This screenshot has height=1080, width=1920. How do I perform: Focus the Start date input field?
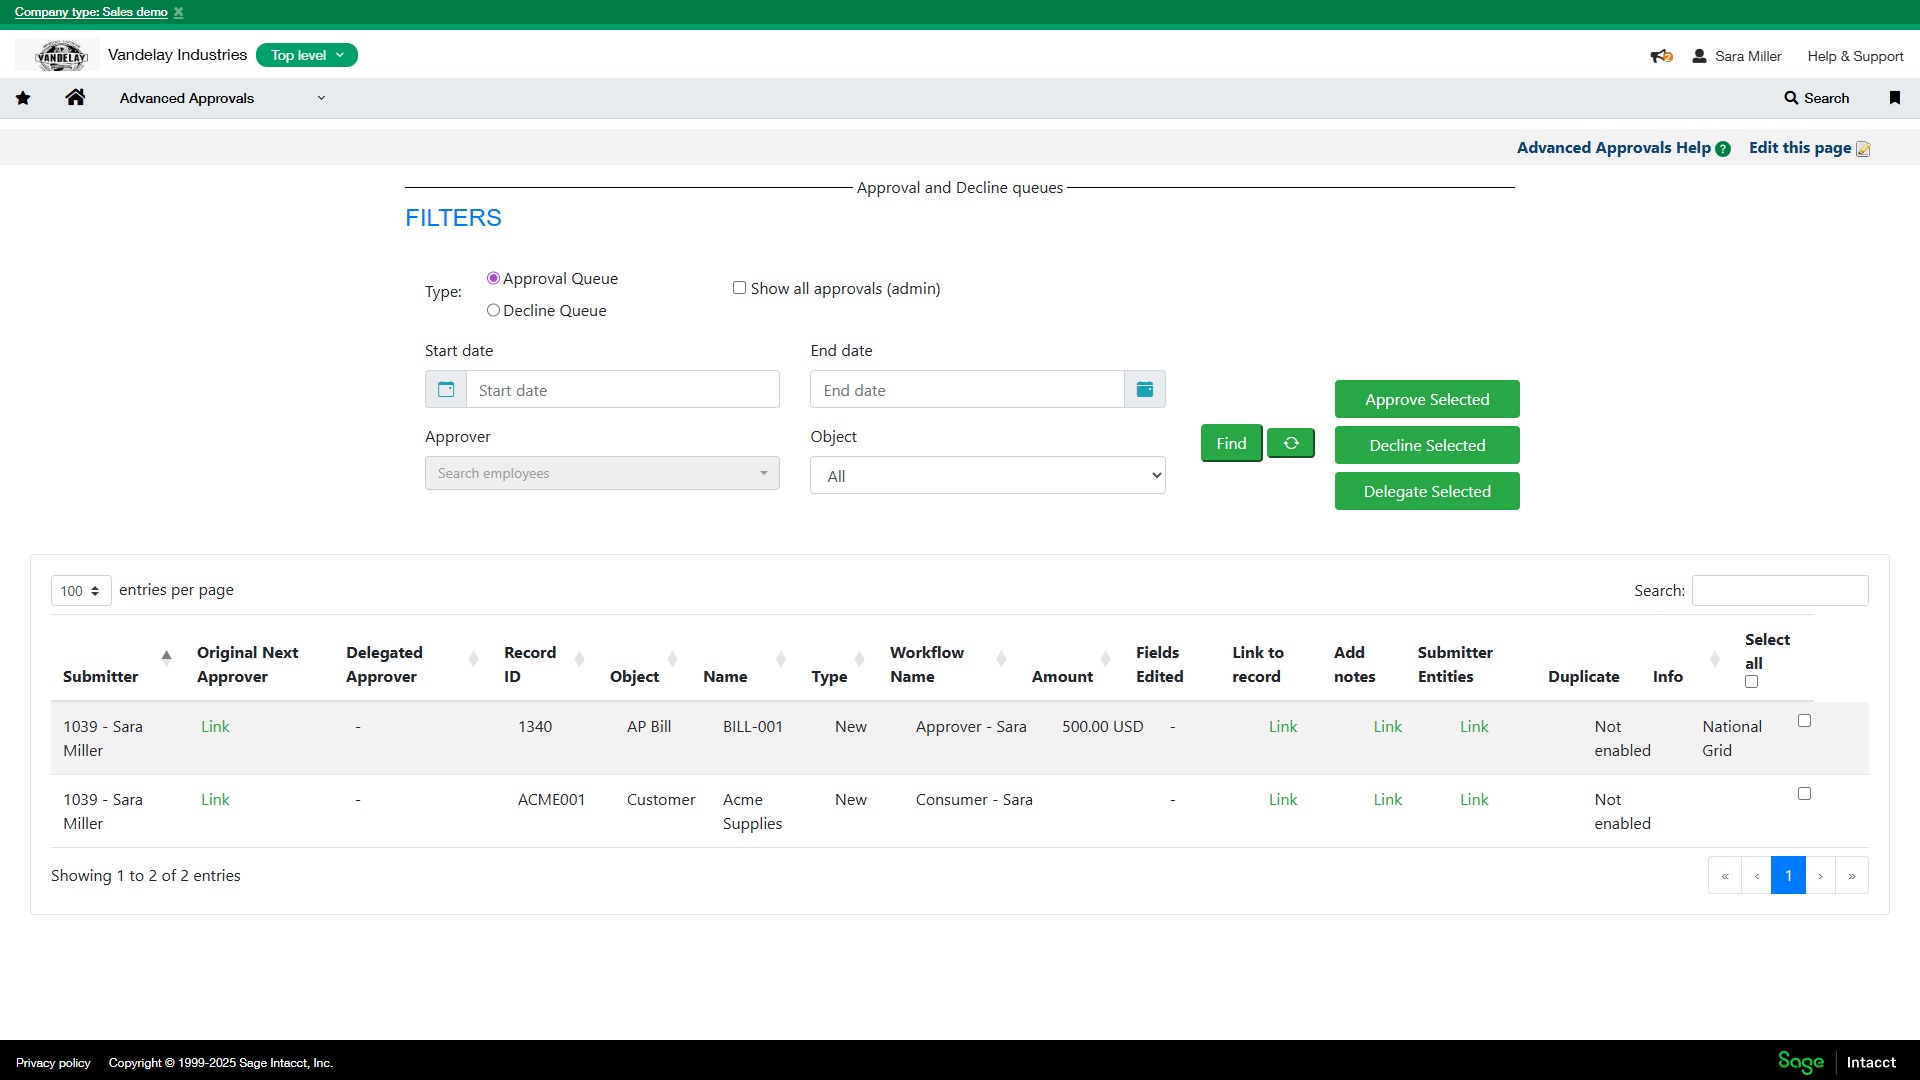tap(623, 389)
